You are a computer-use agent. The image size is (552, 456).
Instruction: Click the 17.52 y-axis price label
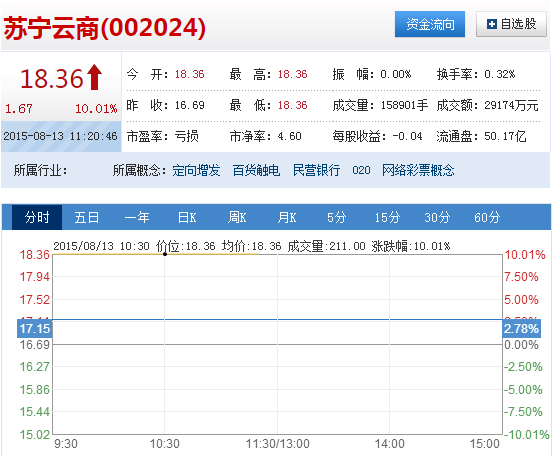[x=34, y=300]
